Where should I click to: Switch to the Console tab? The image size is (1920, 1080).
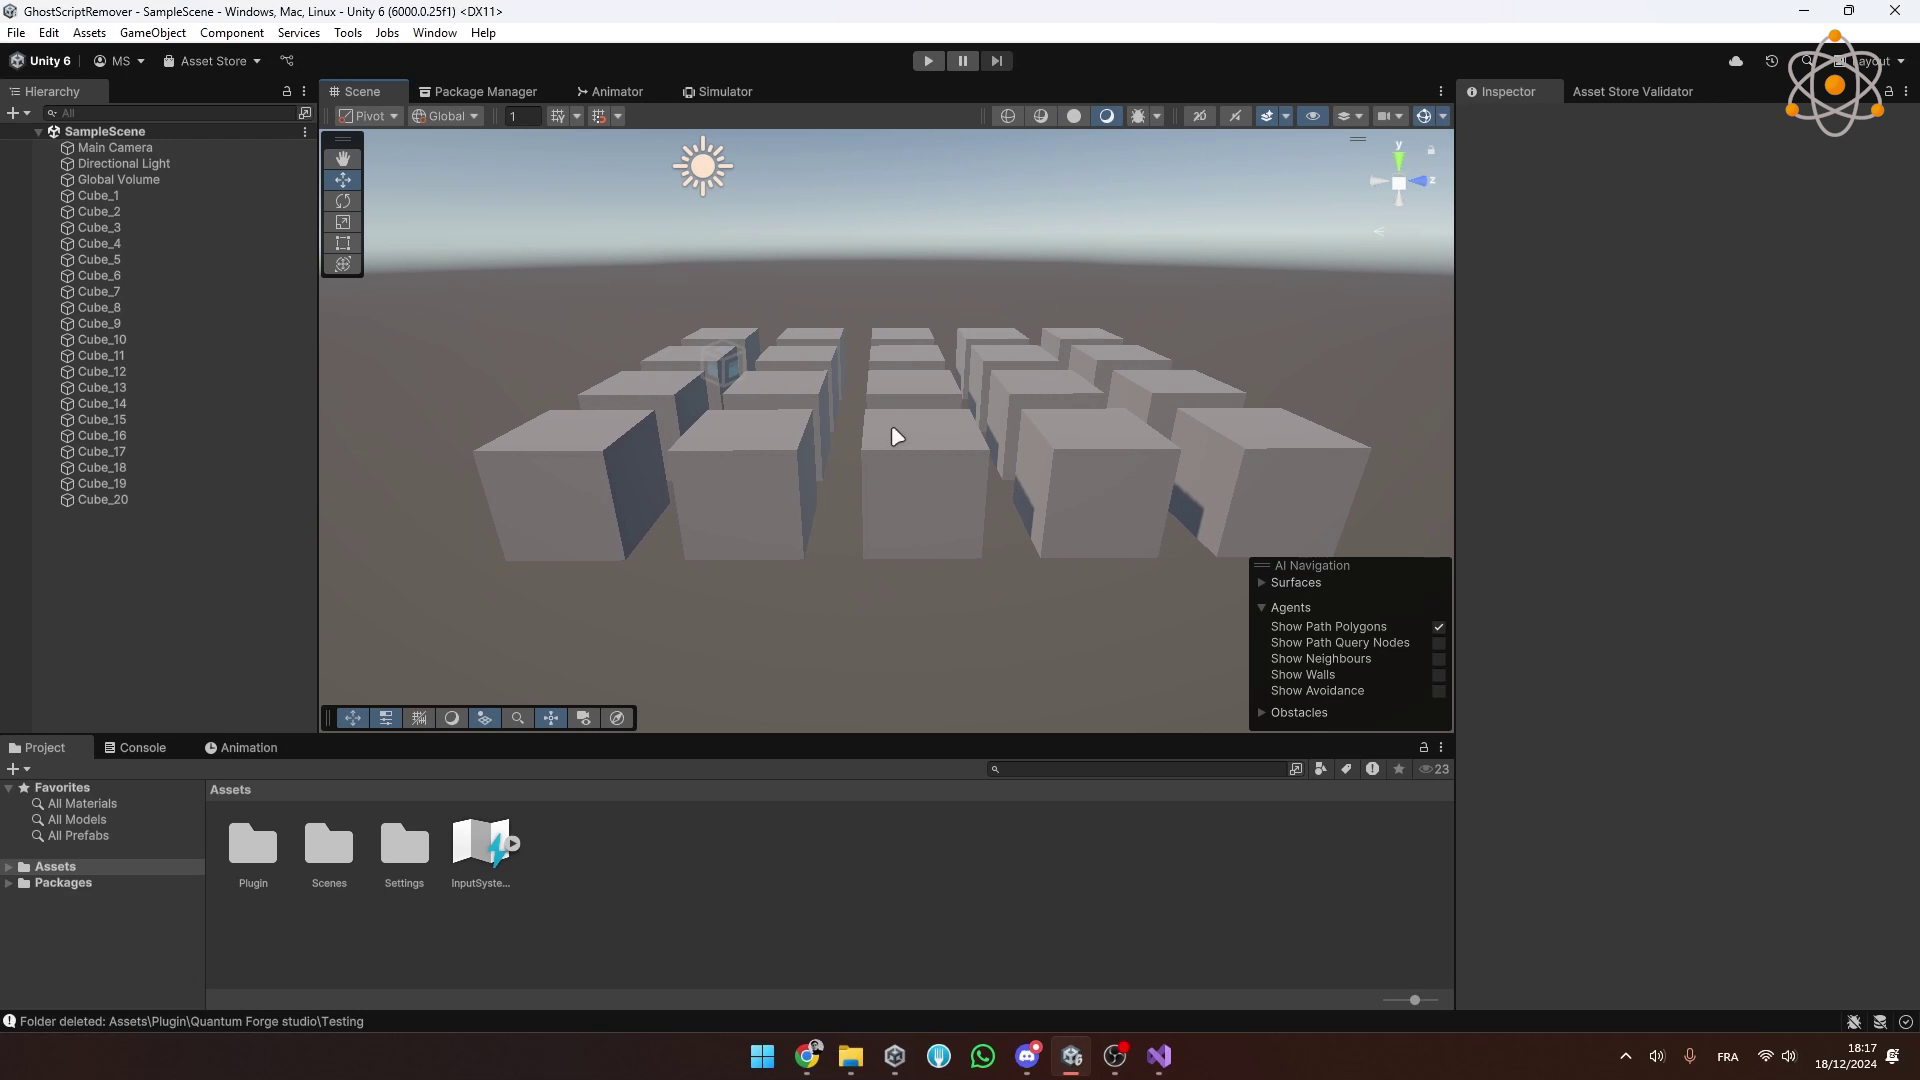click(135, 748)
